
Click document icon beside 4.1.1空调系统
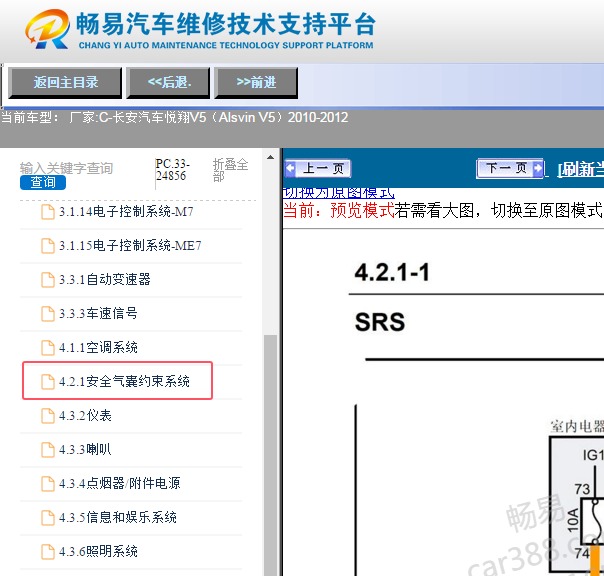[48, 348]
